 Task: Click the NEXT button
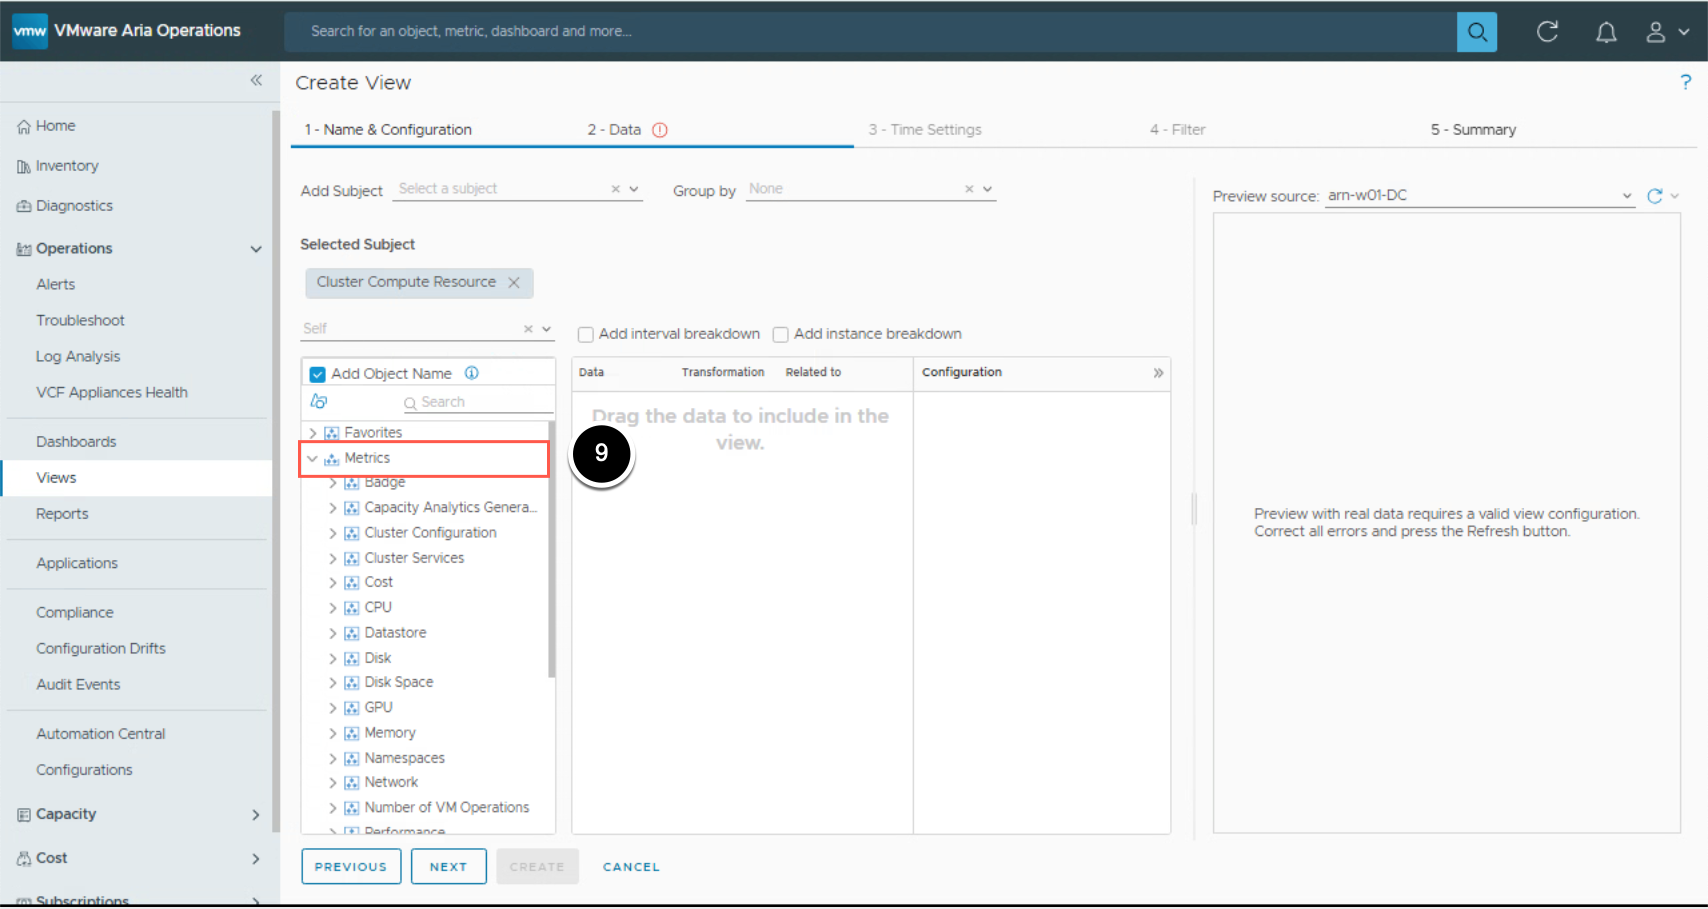tap(448, 867)
